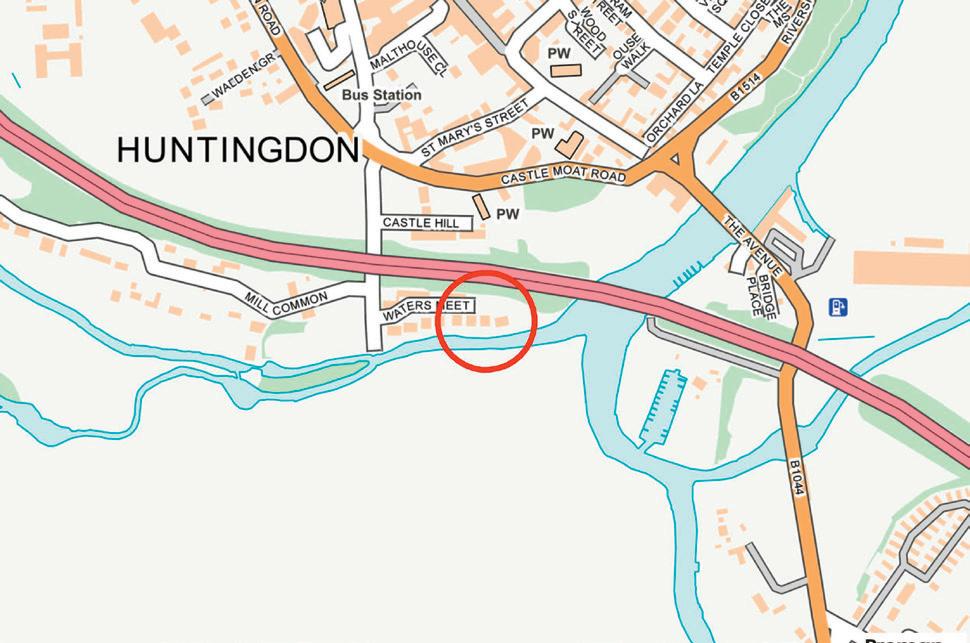Image resolution: width=970 pixels, height=643 pixels.
Task: Click the Bridge Place label
Action: coord(762,296)
